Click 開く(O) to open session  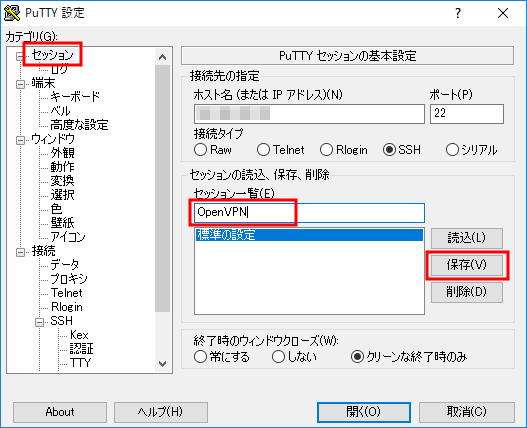(364, 412)
